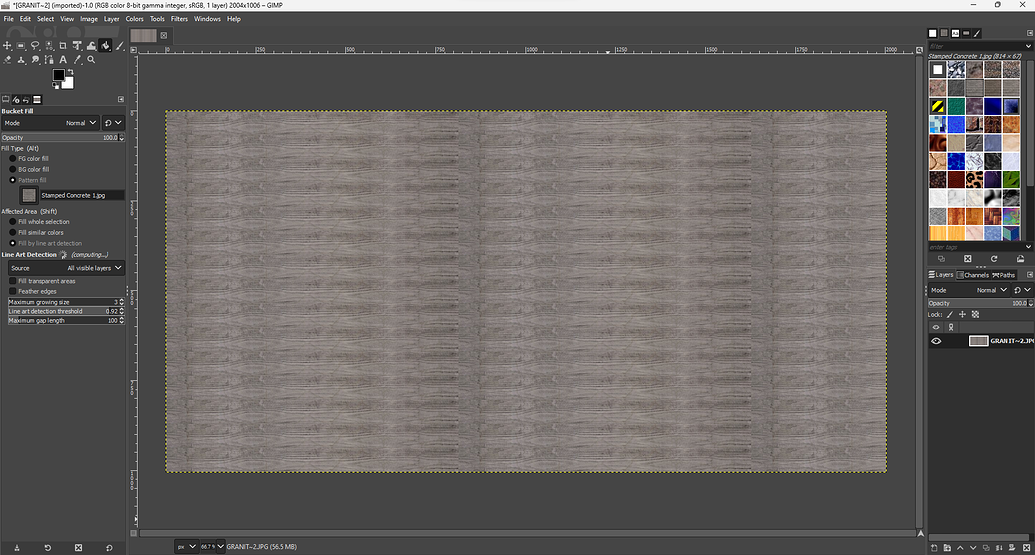1035x555 pixels.
Task: Select the Fuzzy Select tool
Action: click(x=49, y=46)
